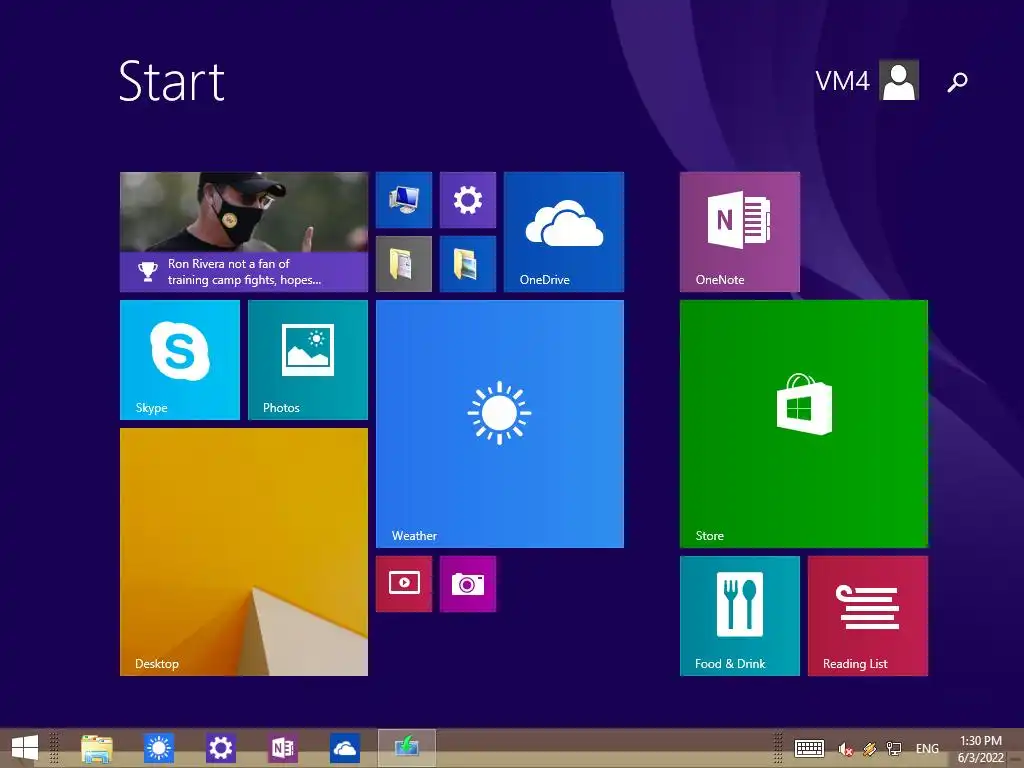Open OneNote from the taskbar

coord(283,748)
